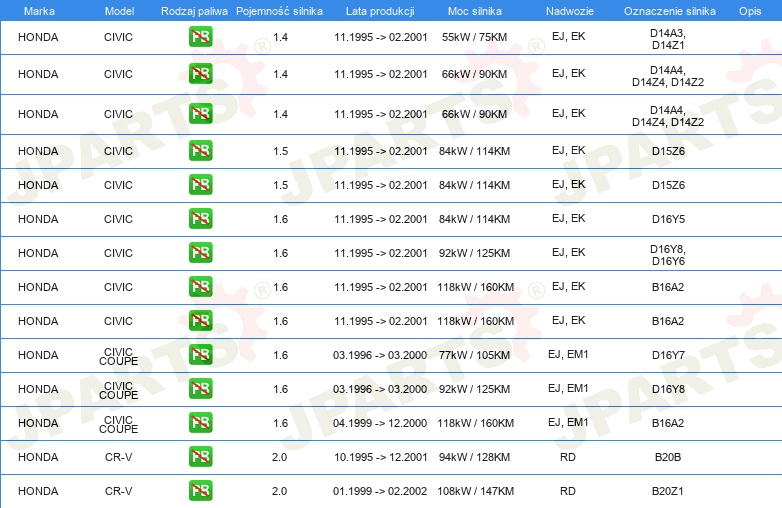Click the Nadwozie column header
782x508 pixels.
pos(570,11)
